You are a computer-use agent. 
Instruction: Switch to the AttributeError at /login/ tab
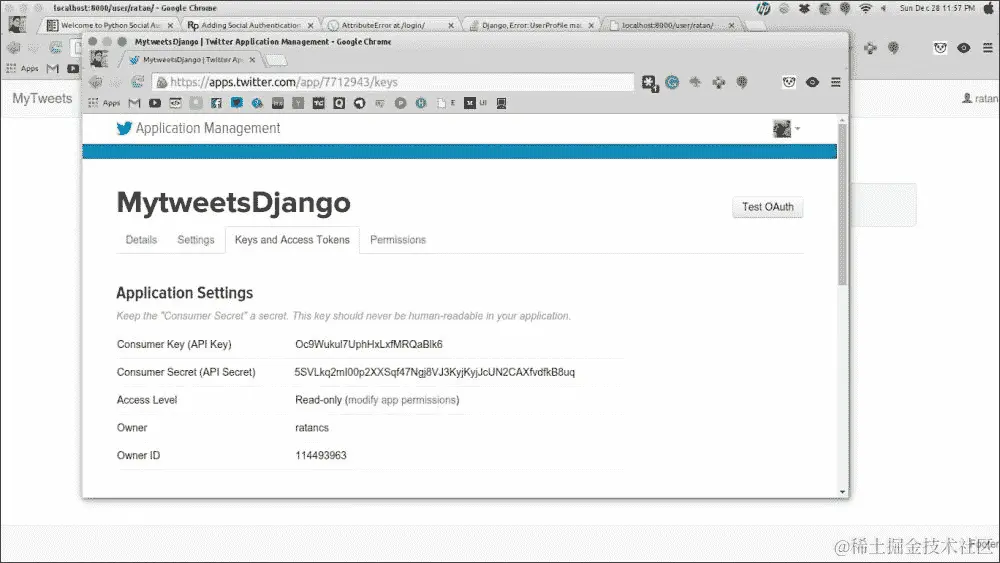coord(390,26)
